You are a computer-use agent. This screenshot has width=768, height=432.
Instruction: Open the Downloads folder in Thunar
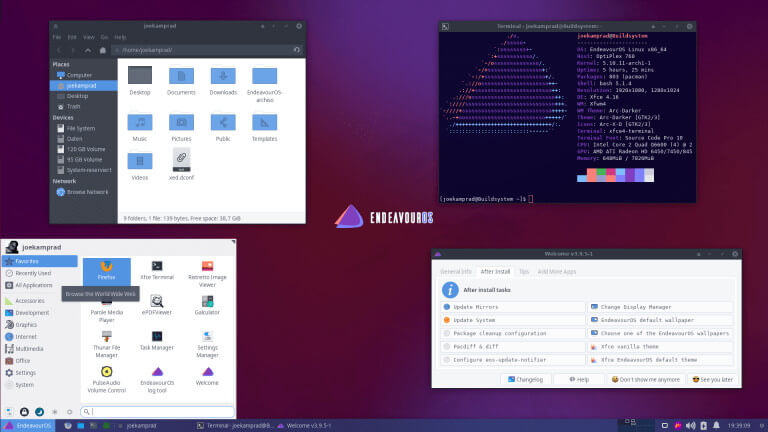(223, 82)
